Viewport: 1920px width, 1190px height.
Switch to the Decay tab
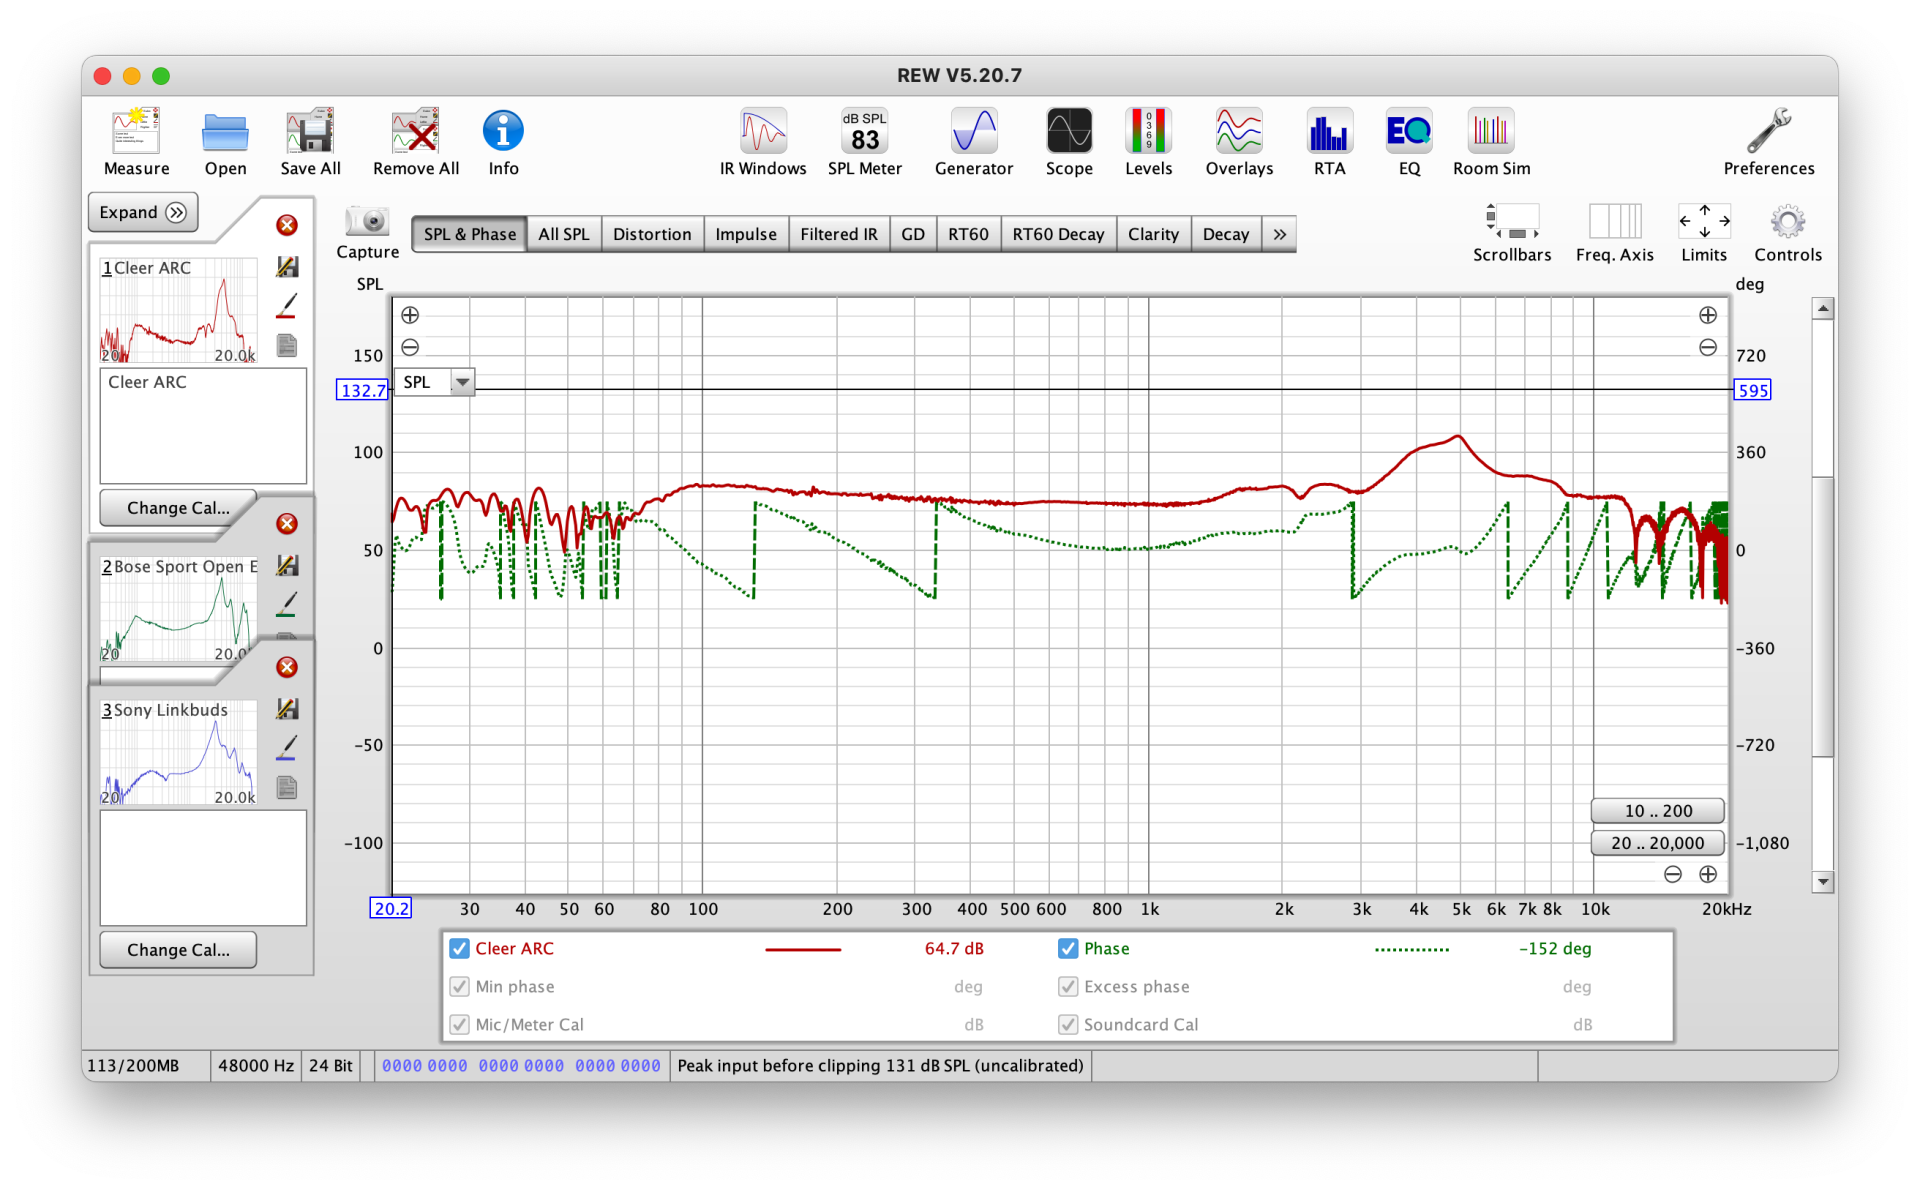click(x=1226, y=234)
